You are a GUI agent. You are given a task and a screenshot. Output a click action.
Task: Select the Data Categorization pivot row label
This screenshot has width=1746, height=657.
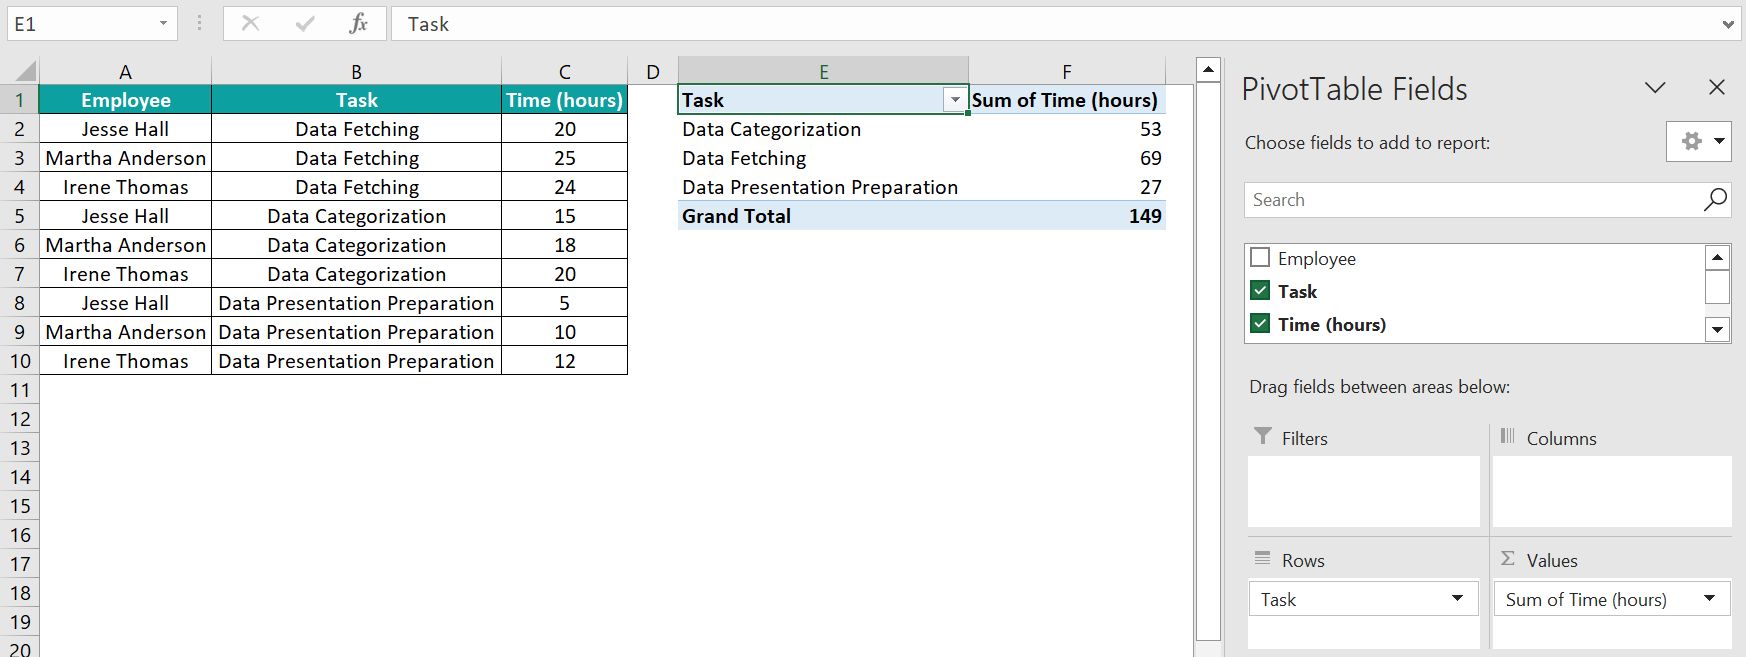pyautogui.click(x=823, y=129)
